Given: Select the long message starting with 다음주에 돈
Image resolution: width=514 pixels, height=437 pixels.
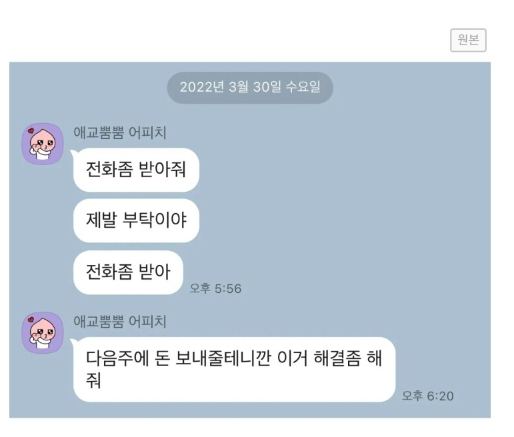Looking at the screenshot, I should tap(234, 369).
